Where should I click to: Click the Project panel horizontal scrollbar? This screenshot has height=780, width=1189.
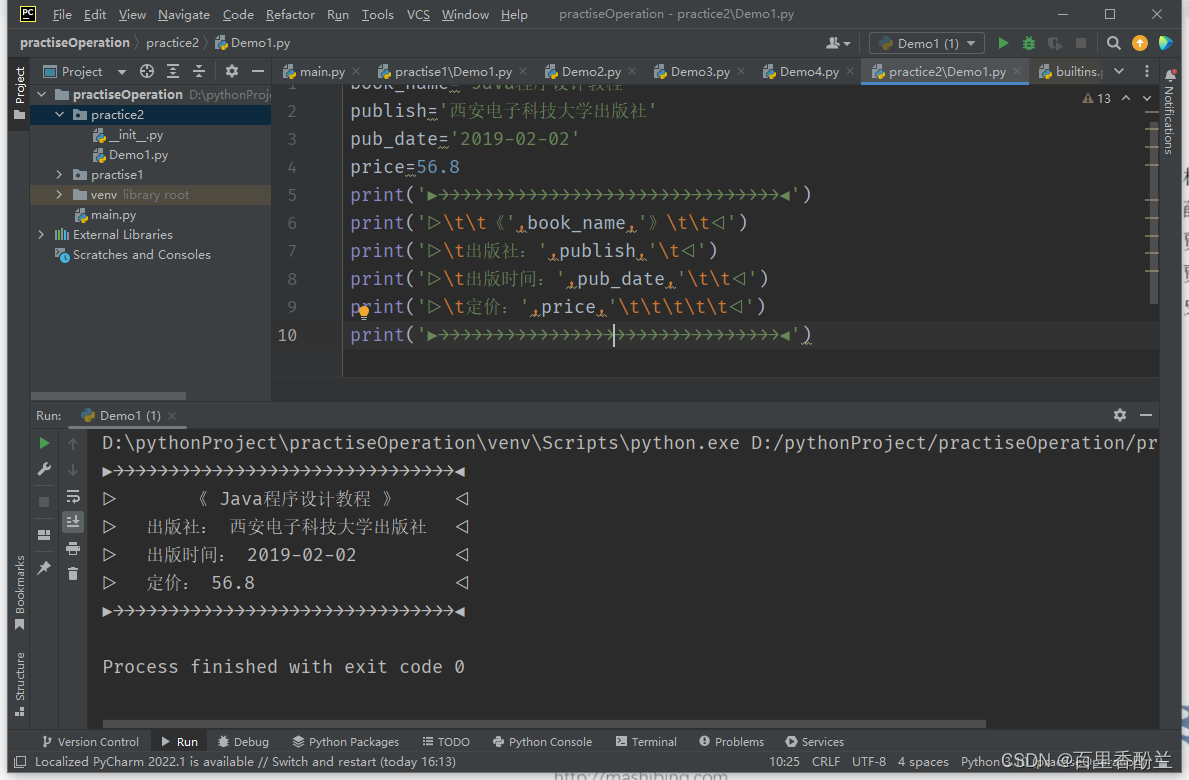pos(108,396)
